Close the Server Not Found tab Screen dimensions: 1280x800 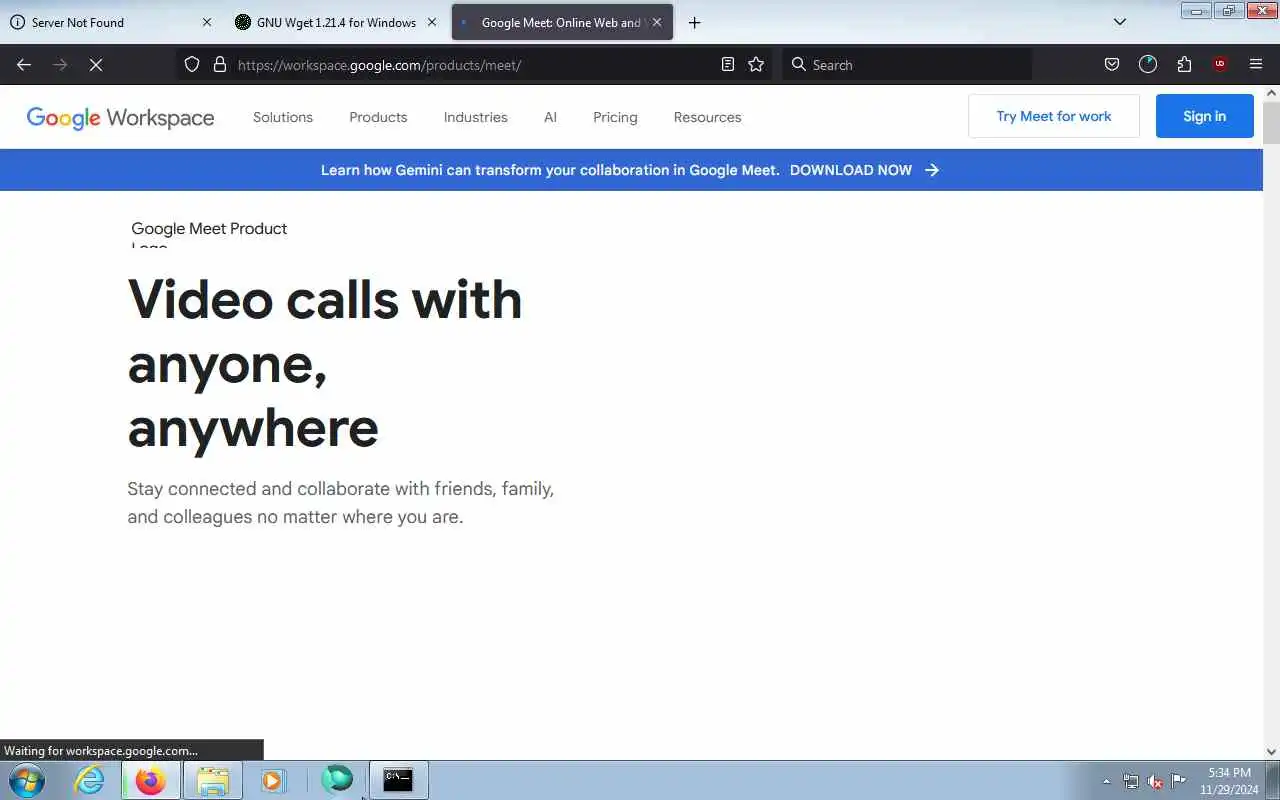pyautogui.click(x=207, y=22)
